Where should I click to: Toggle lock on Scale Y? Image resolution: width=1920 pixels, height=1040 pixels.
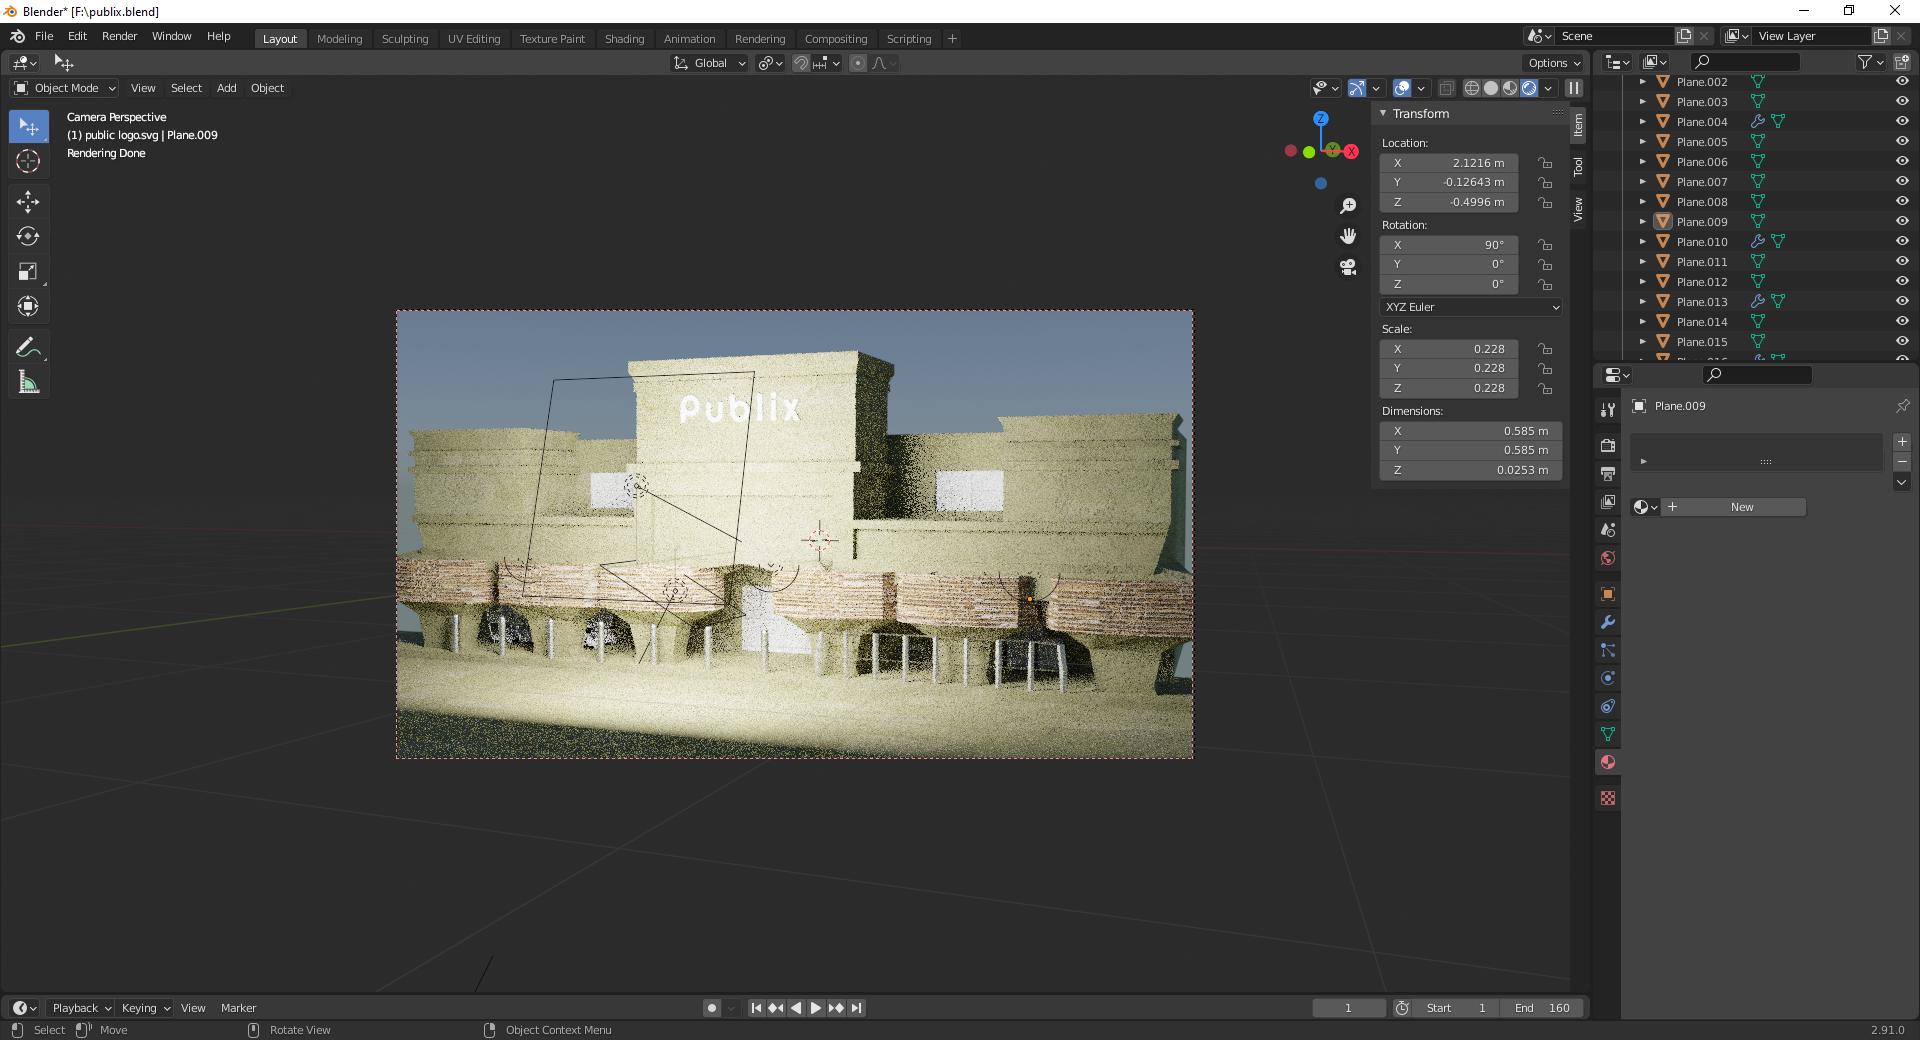coord(1545,368)
